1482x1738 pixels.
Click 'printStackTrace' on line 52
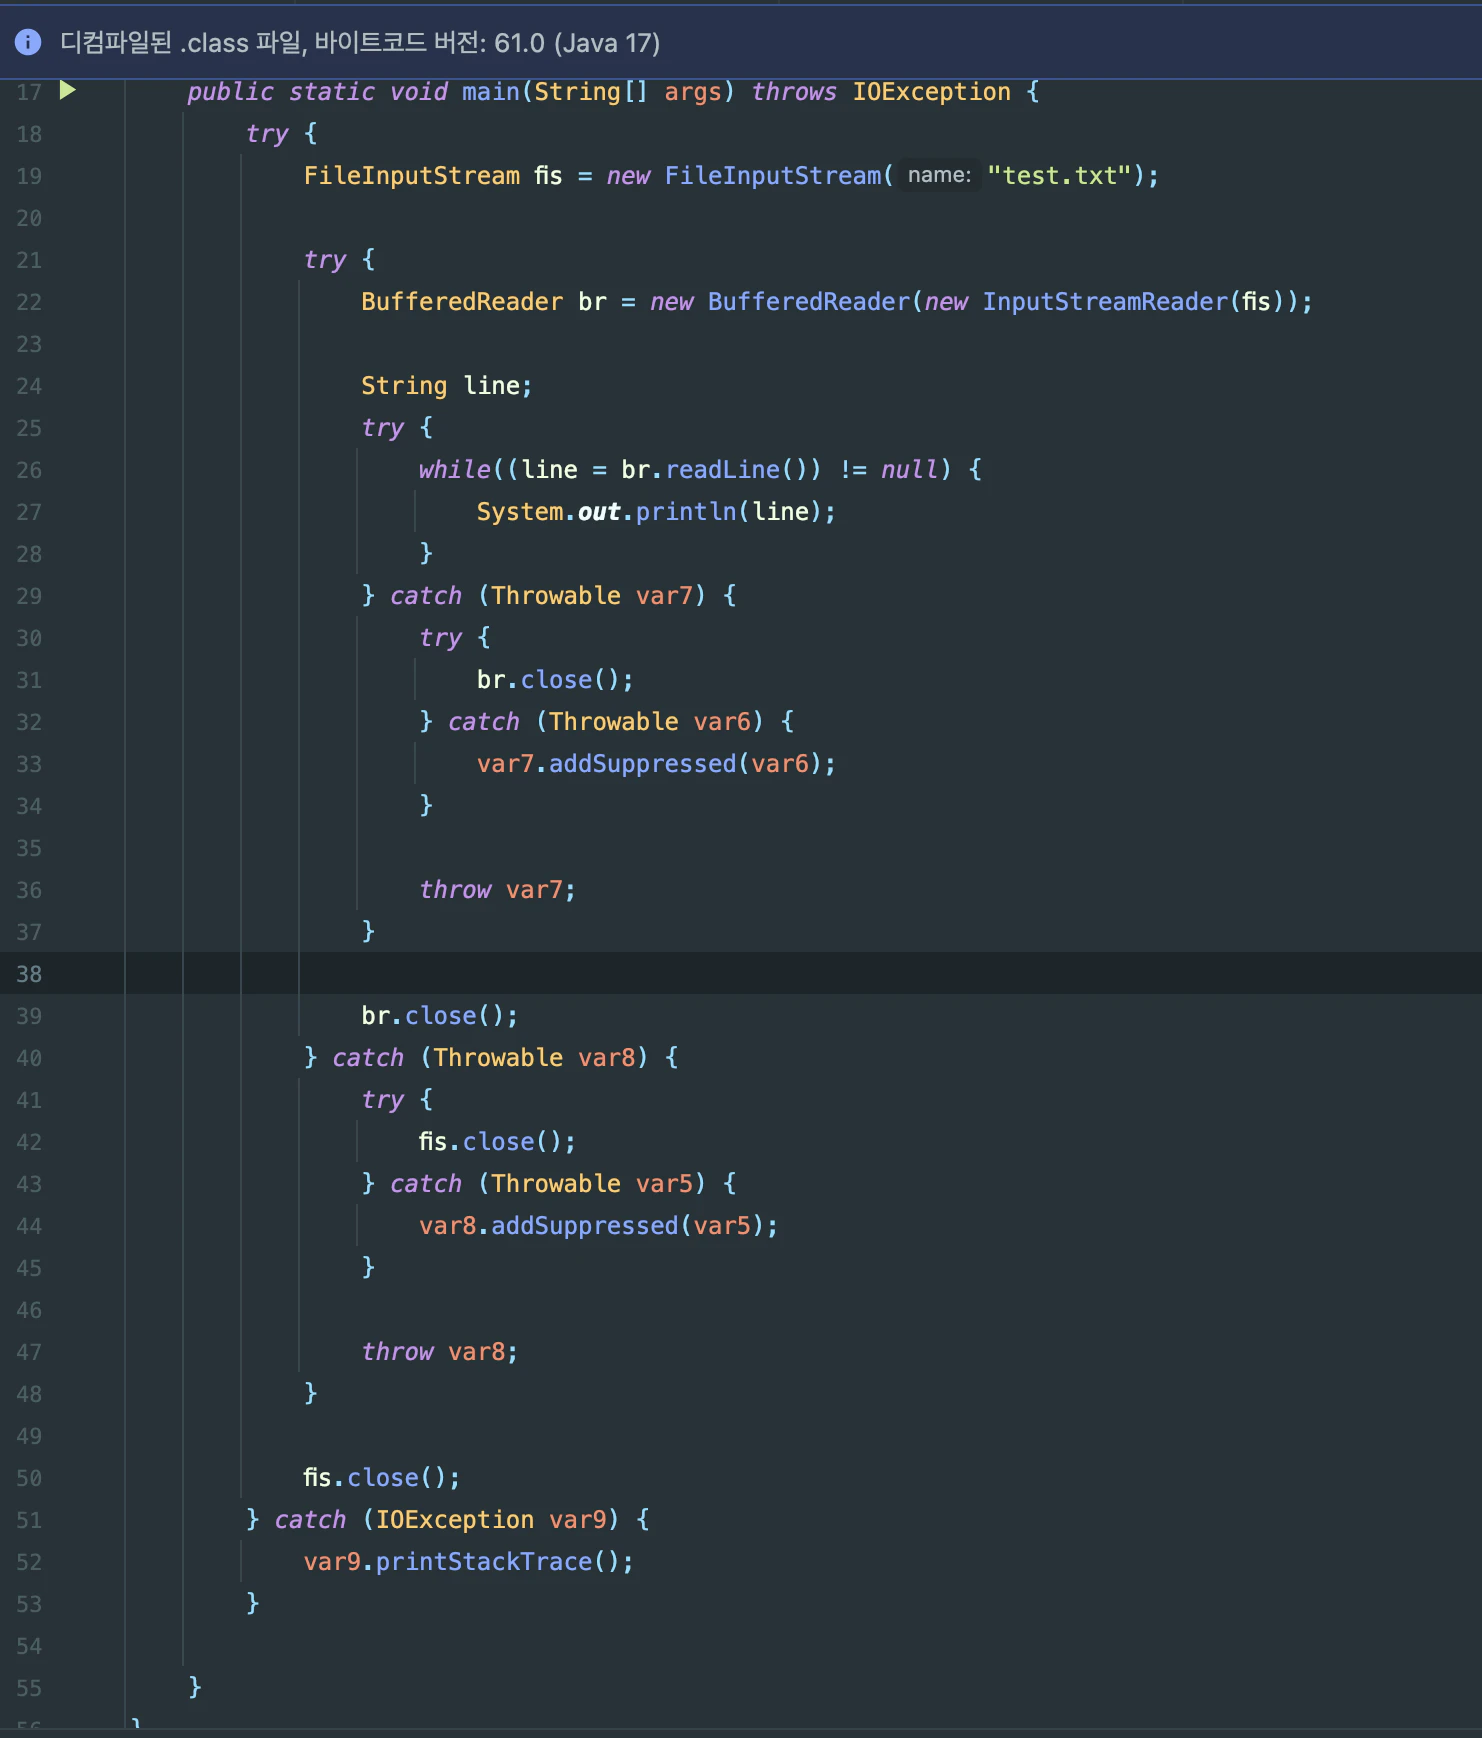coord(483,1562)
